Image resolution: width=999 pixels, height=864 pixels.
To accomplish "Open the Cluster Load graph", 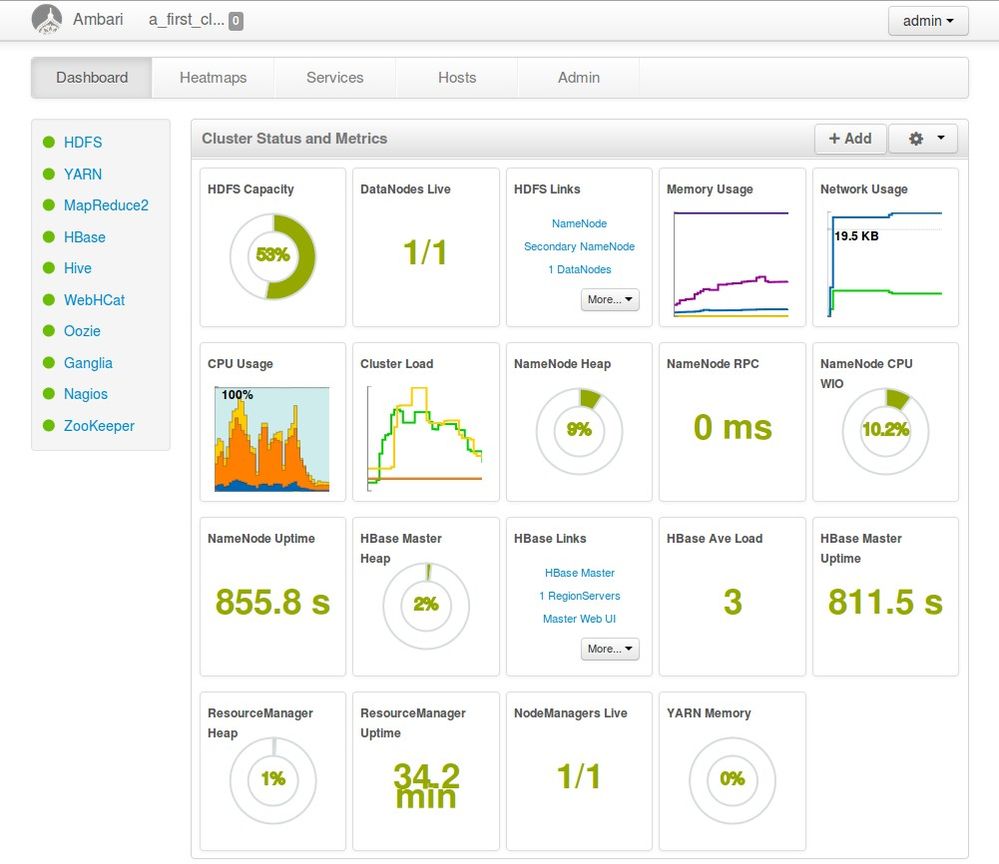I will pyautogui.click(x=425, y=436).
